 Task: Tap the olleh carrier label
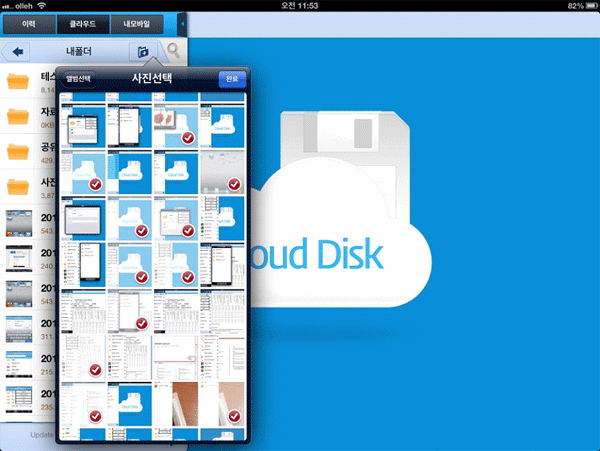[x=24, y=6]
